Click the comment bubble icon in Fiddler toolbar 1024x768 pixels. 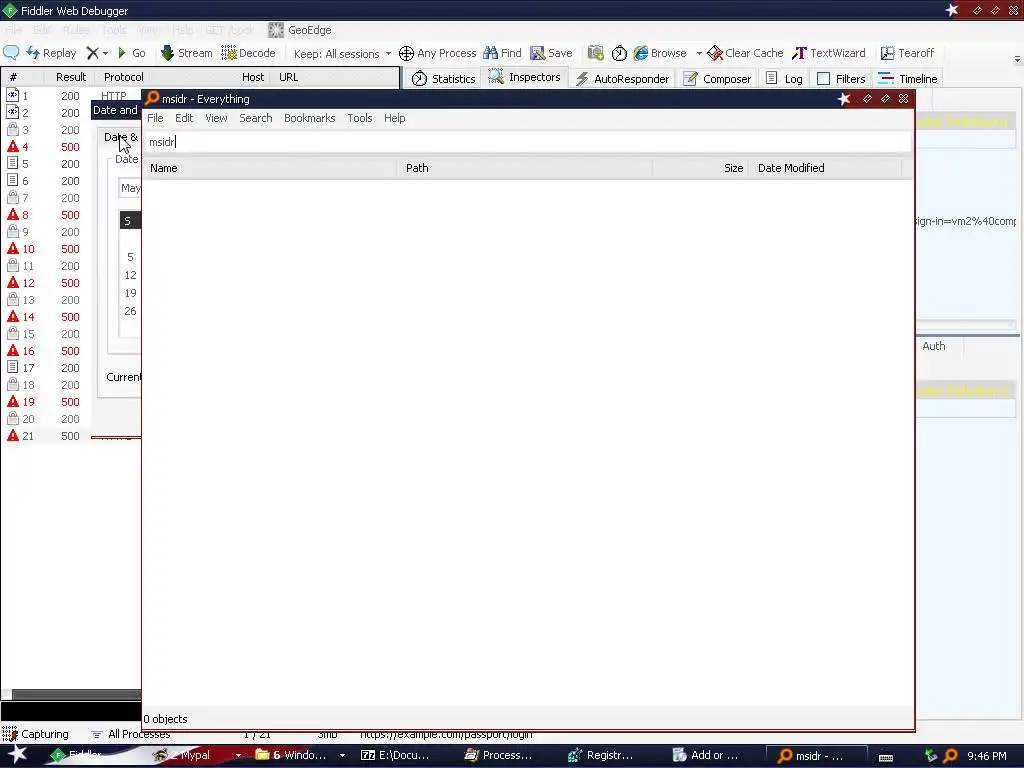click(11, 53)
